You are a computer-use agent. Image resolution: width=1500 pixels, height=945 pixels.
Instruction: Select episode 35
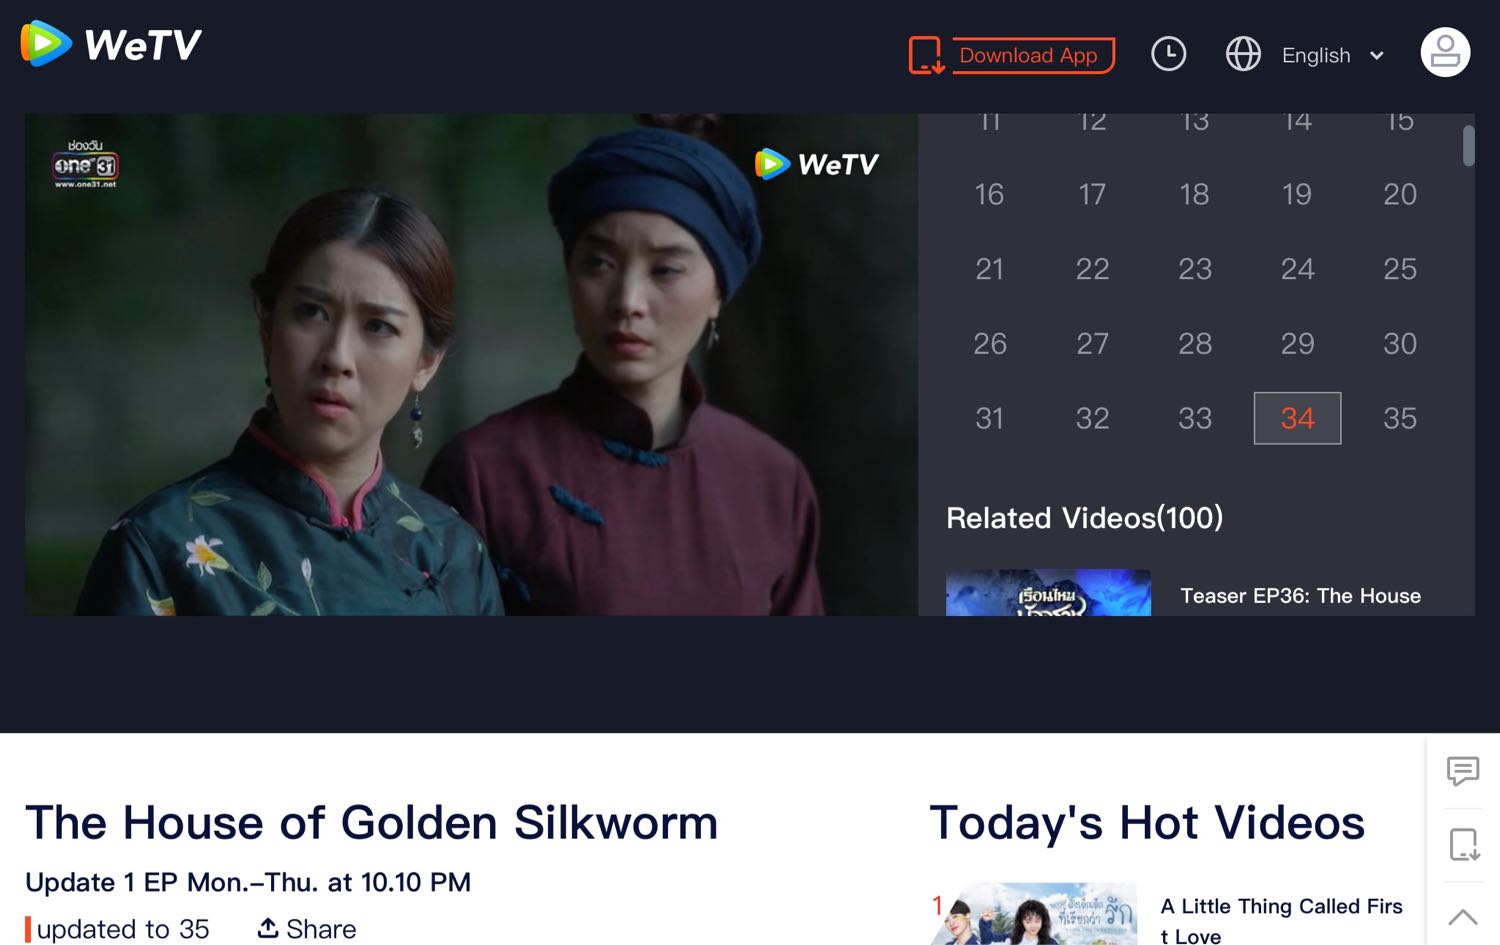point(1399,418)
